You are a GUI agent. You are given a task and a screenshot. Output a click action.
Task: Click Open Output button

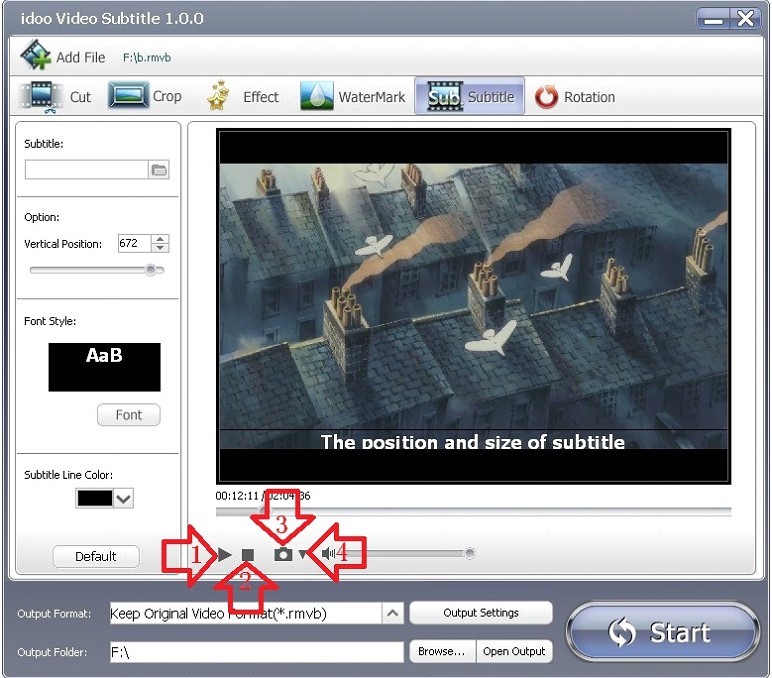(x=514, y=651)
